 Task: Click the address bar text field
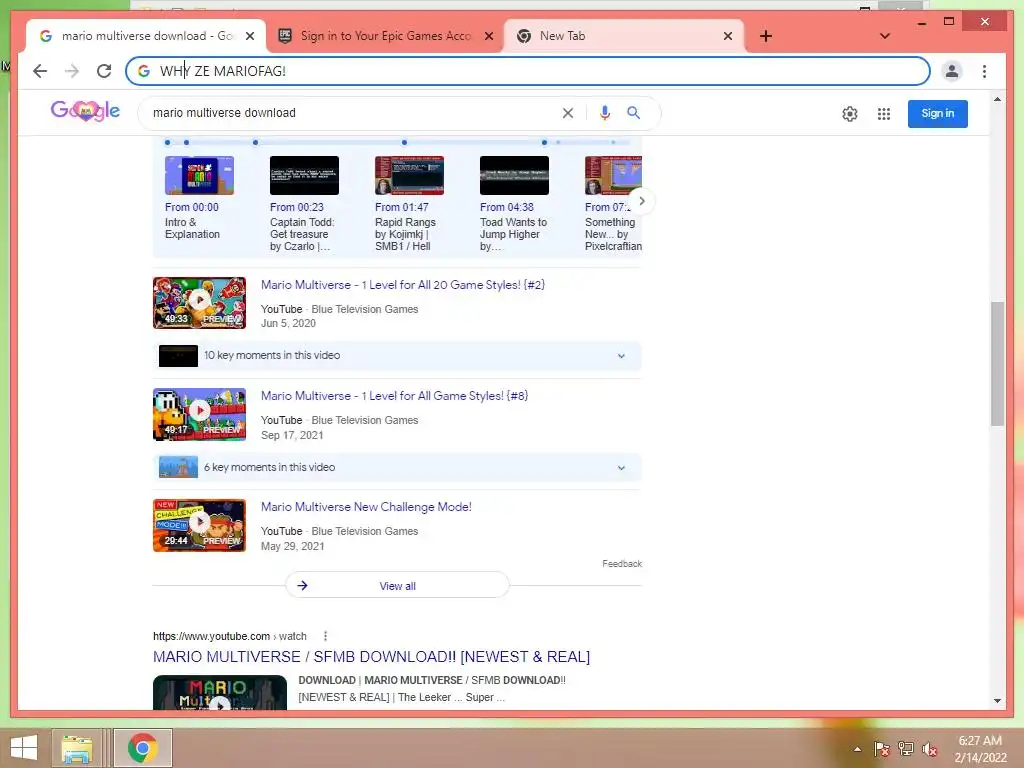pos(528,71)
